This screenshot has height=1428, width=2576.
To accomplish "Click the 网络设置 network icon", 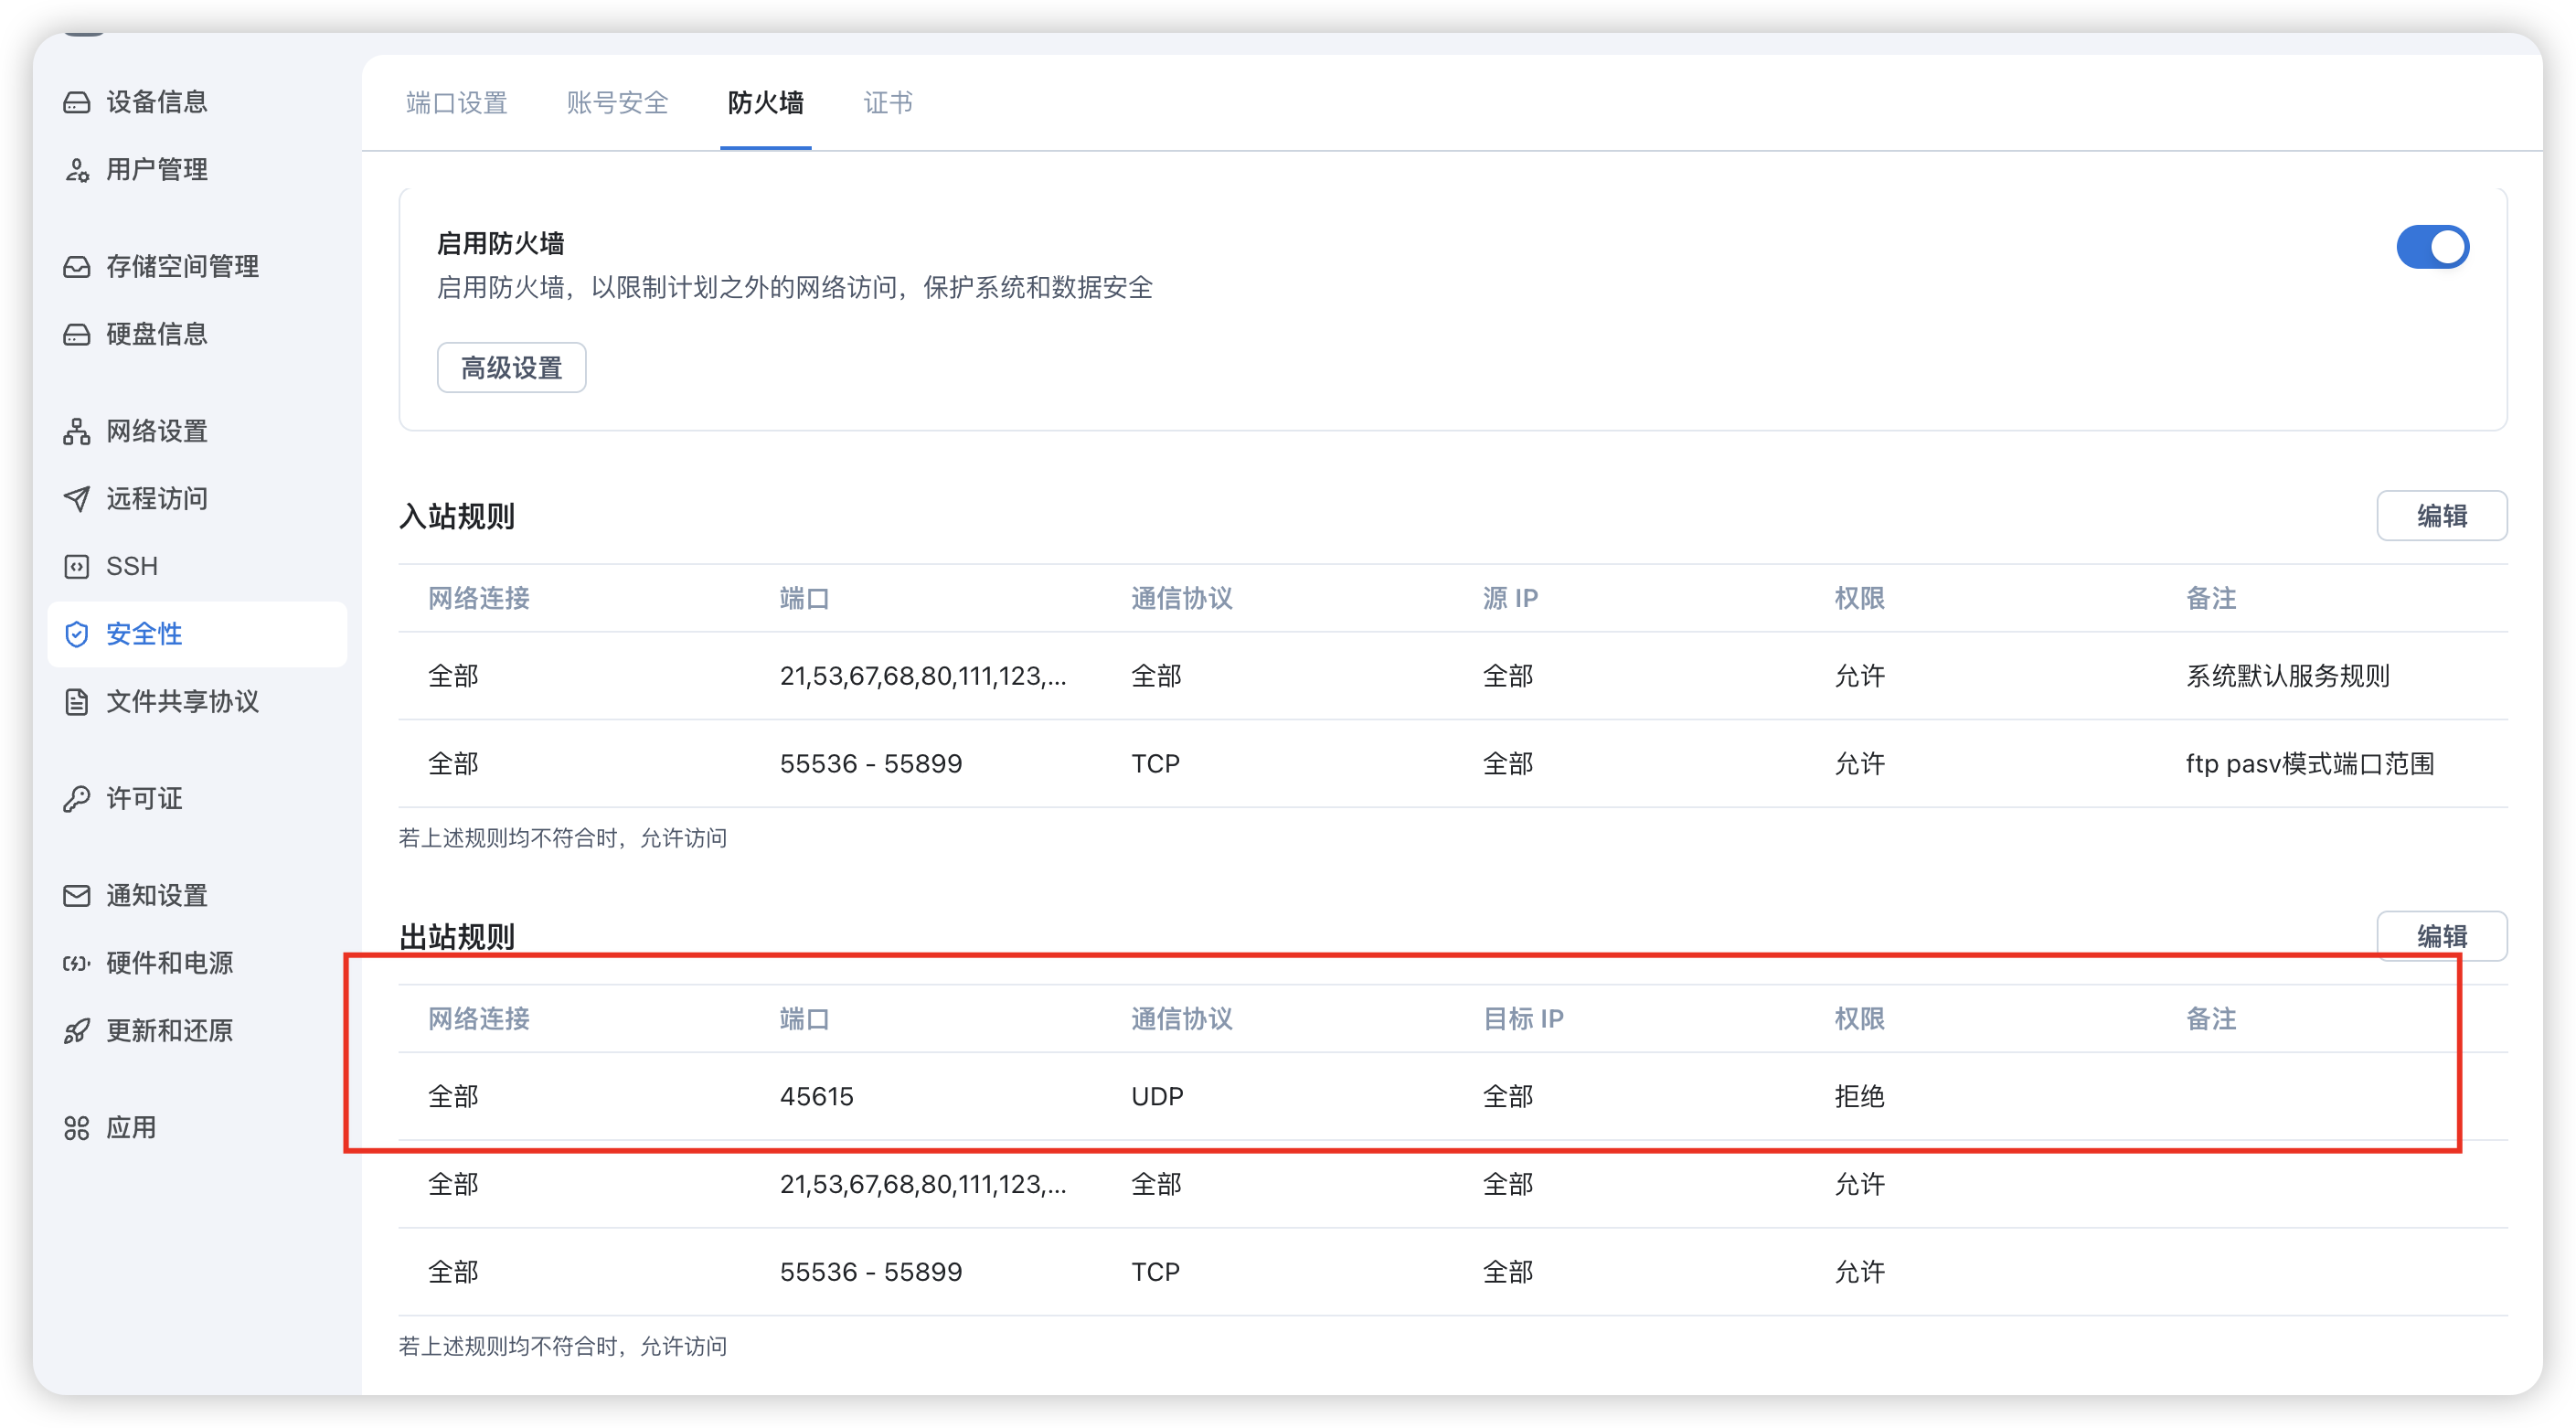I will tap(77, 432).
